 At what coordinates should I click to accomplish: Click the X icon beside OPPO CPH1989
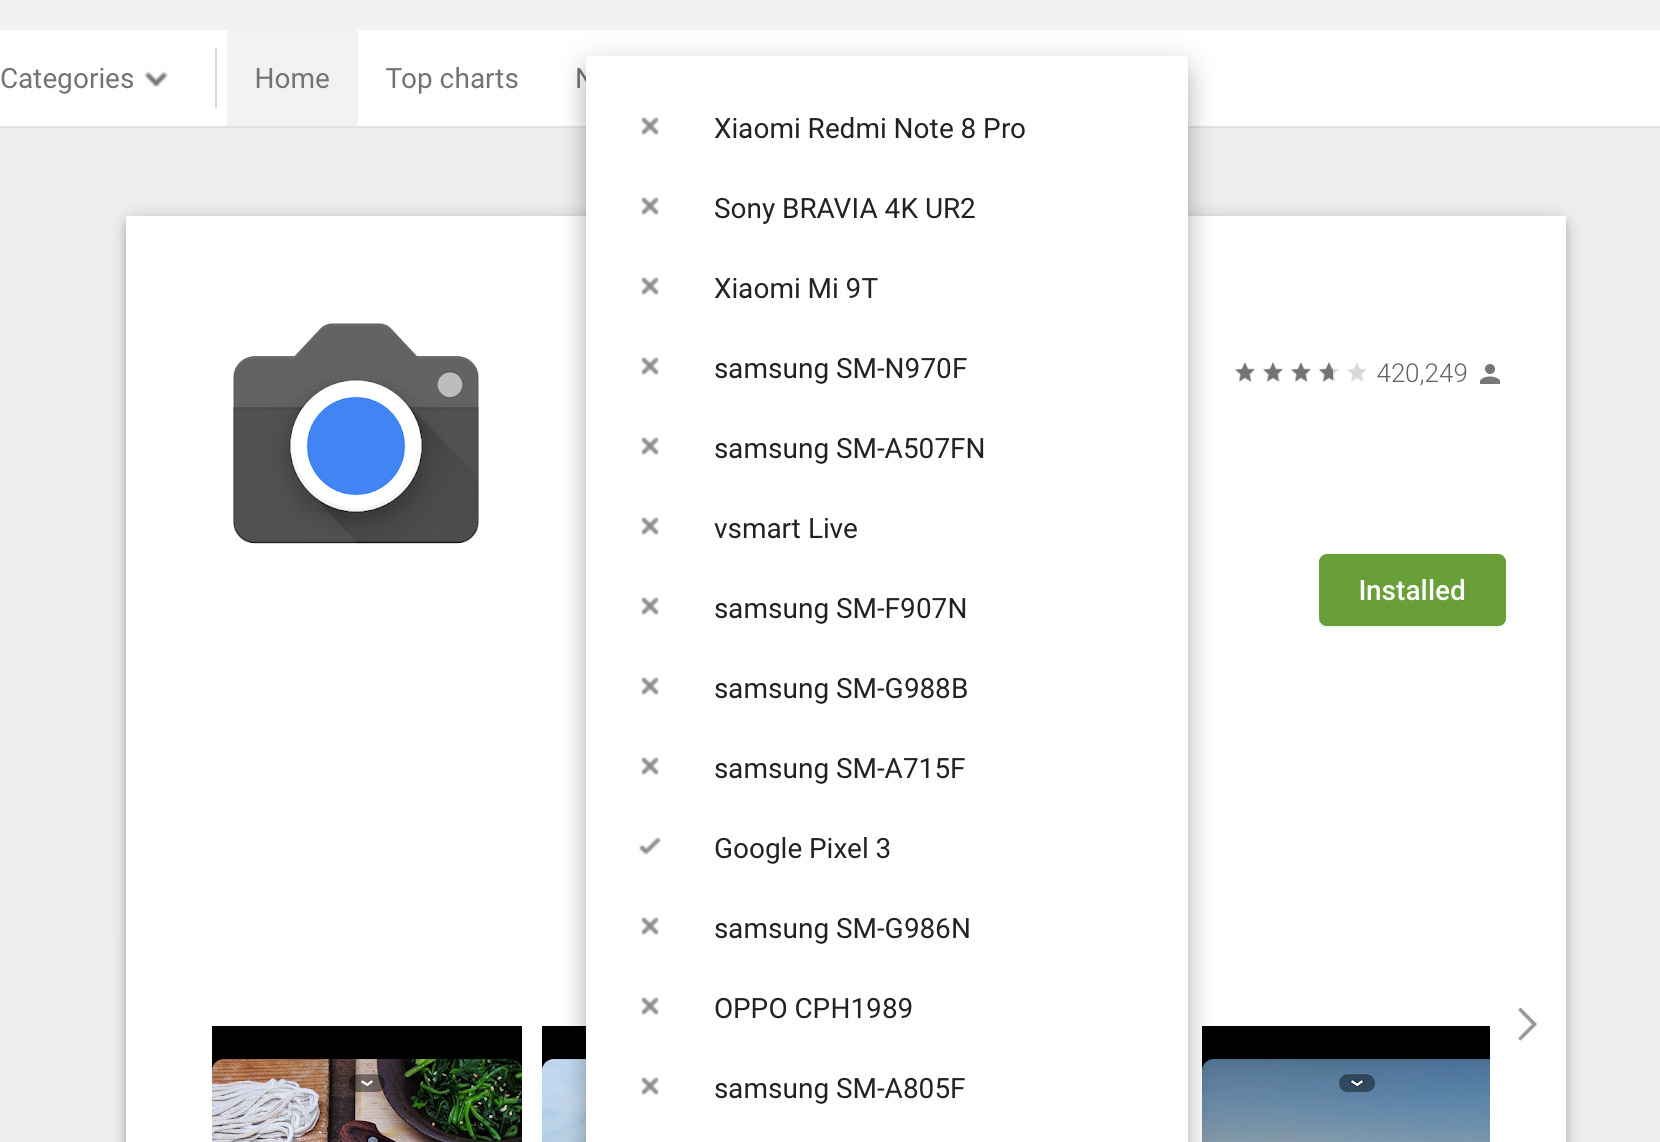click(650, 1006)
